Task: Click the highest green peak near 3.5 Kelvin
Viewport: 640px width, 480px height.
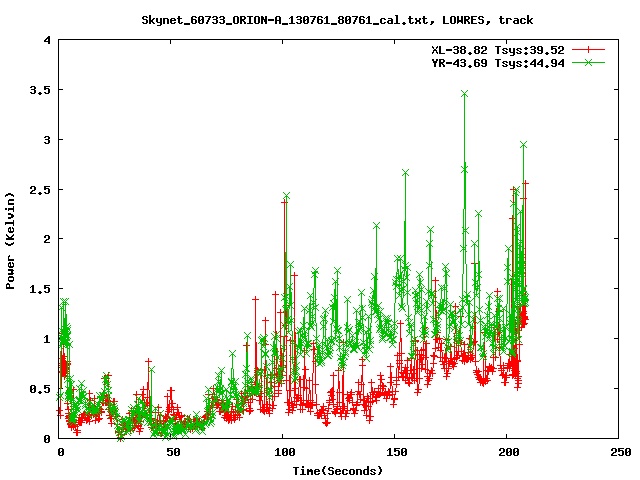Action: tap(464, 94)
